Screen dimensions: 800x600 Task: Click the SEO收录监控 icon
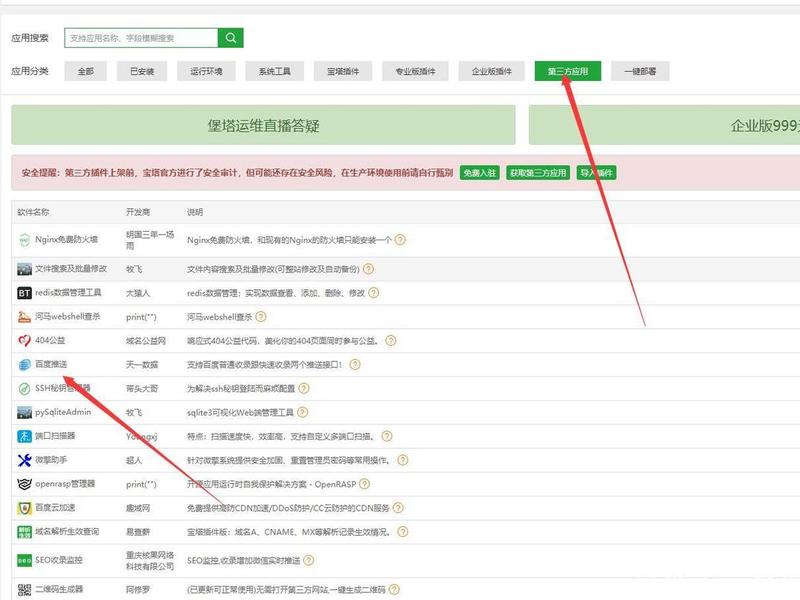(x=24, y=561)
